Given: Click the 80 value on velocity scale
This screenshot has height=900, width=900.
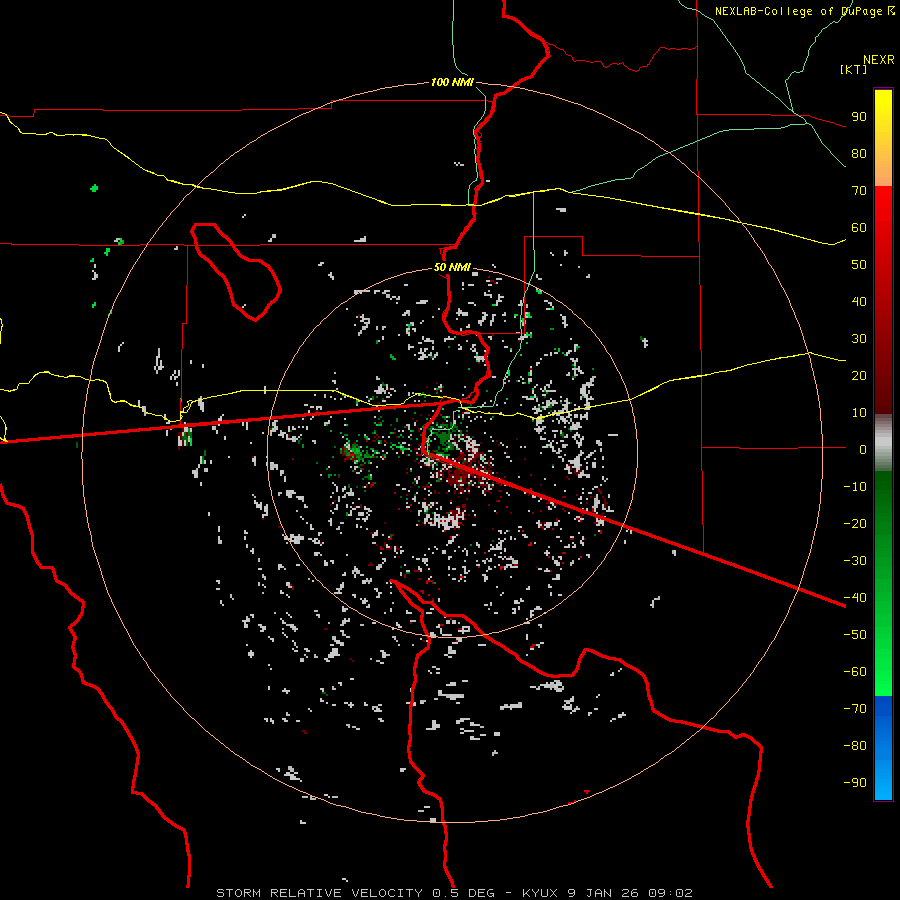Looking at the screenshot, I should 859,154.
